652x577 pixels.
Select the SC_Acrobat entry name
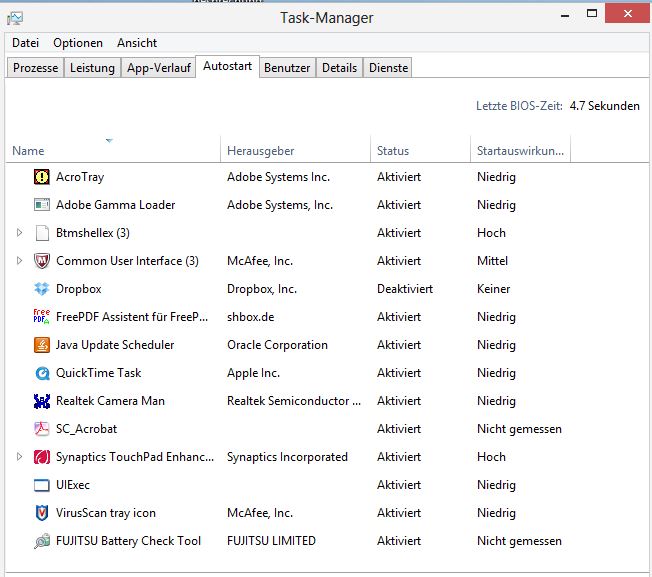pyautogui.click(x=86, y=429)
